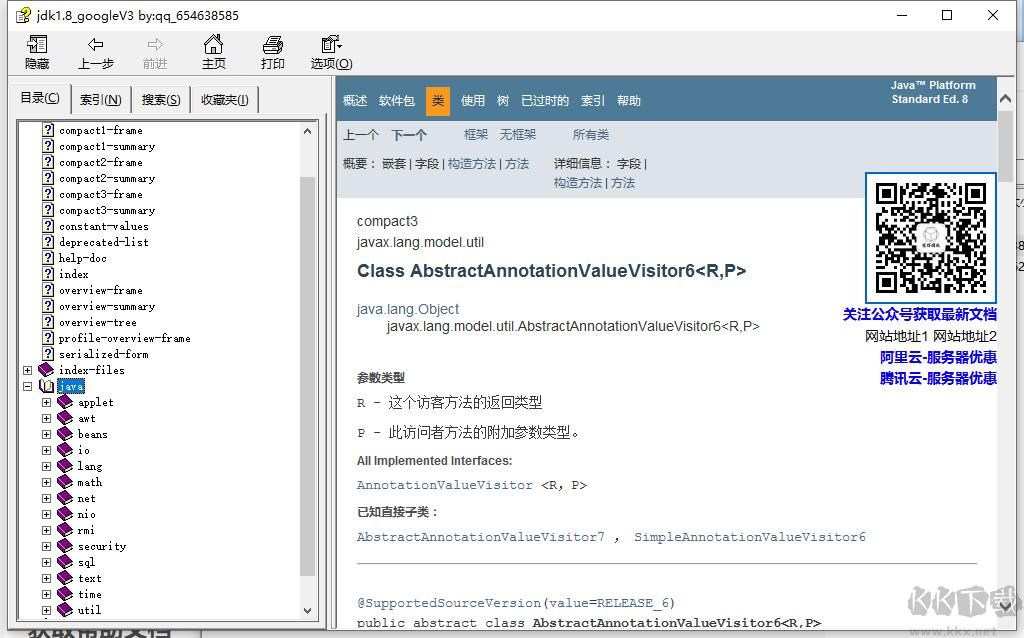Click the tree panel scroll-up arrow
Viewport: 1024px width, 638px height.
pyautogui.click(x=308, y=131)
